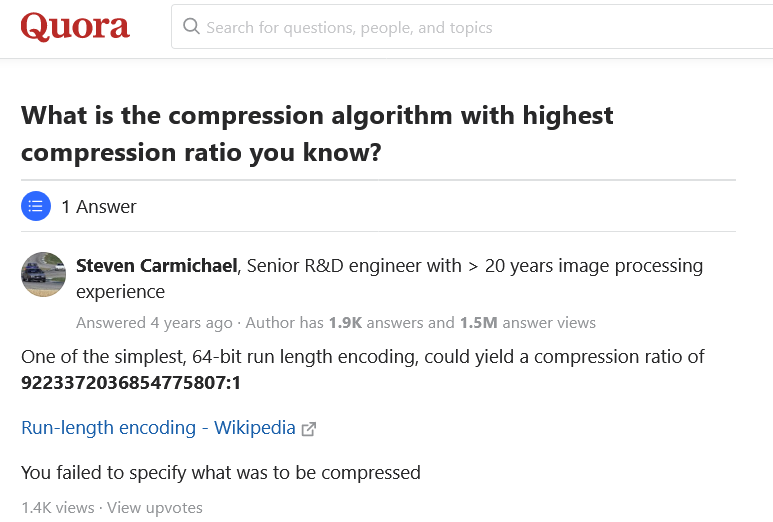Click the 'experience' credential continuation line
Screen dimensions: 773x522
point(120,292)
